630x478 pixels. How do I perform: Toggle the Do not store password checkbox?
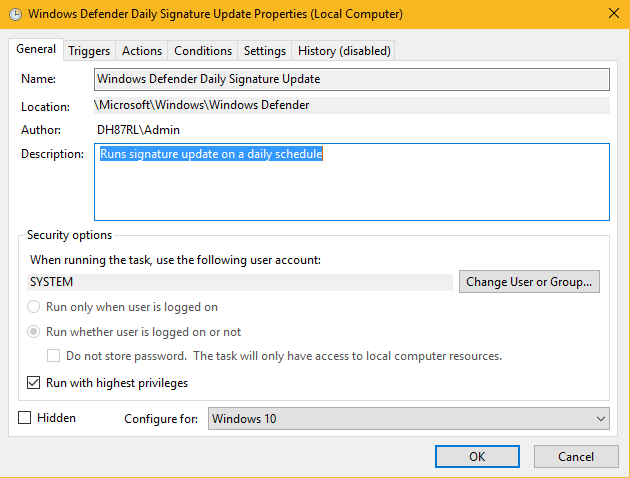click(x=53, y=356)
